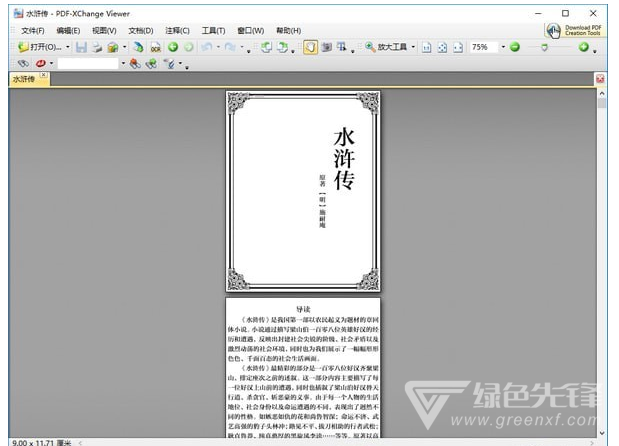Expand the Zoom In tool dropdown arrow

[413, 47]
